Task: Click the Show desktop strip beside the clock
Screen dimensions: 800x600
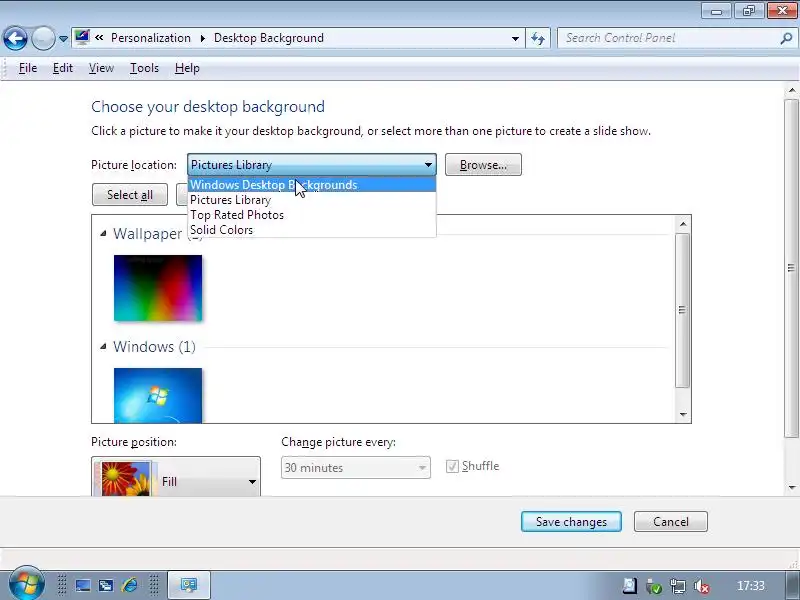Action: tap(790, 585)
